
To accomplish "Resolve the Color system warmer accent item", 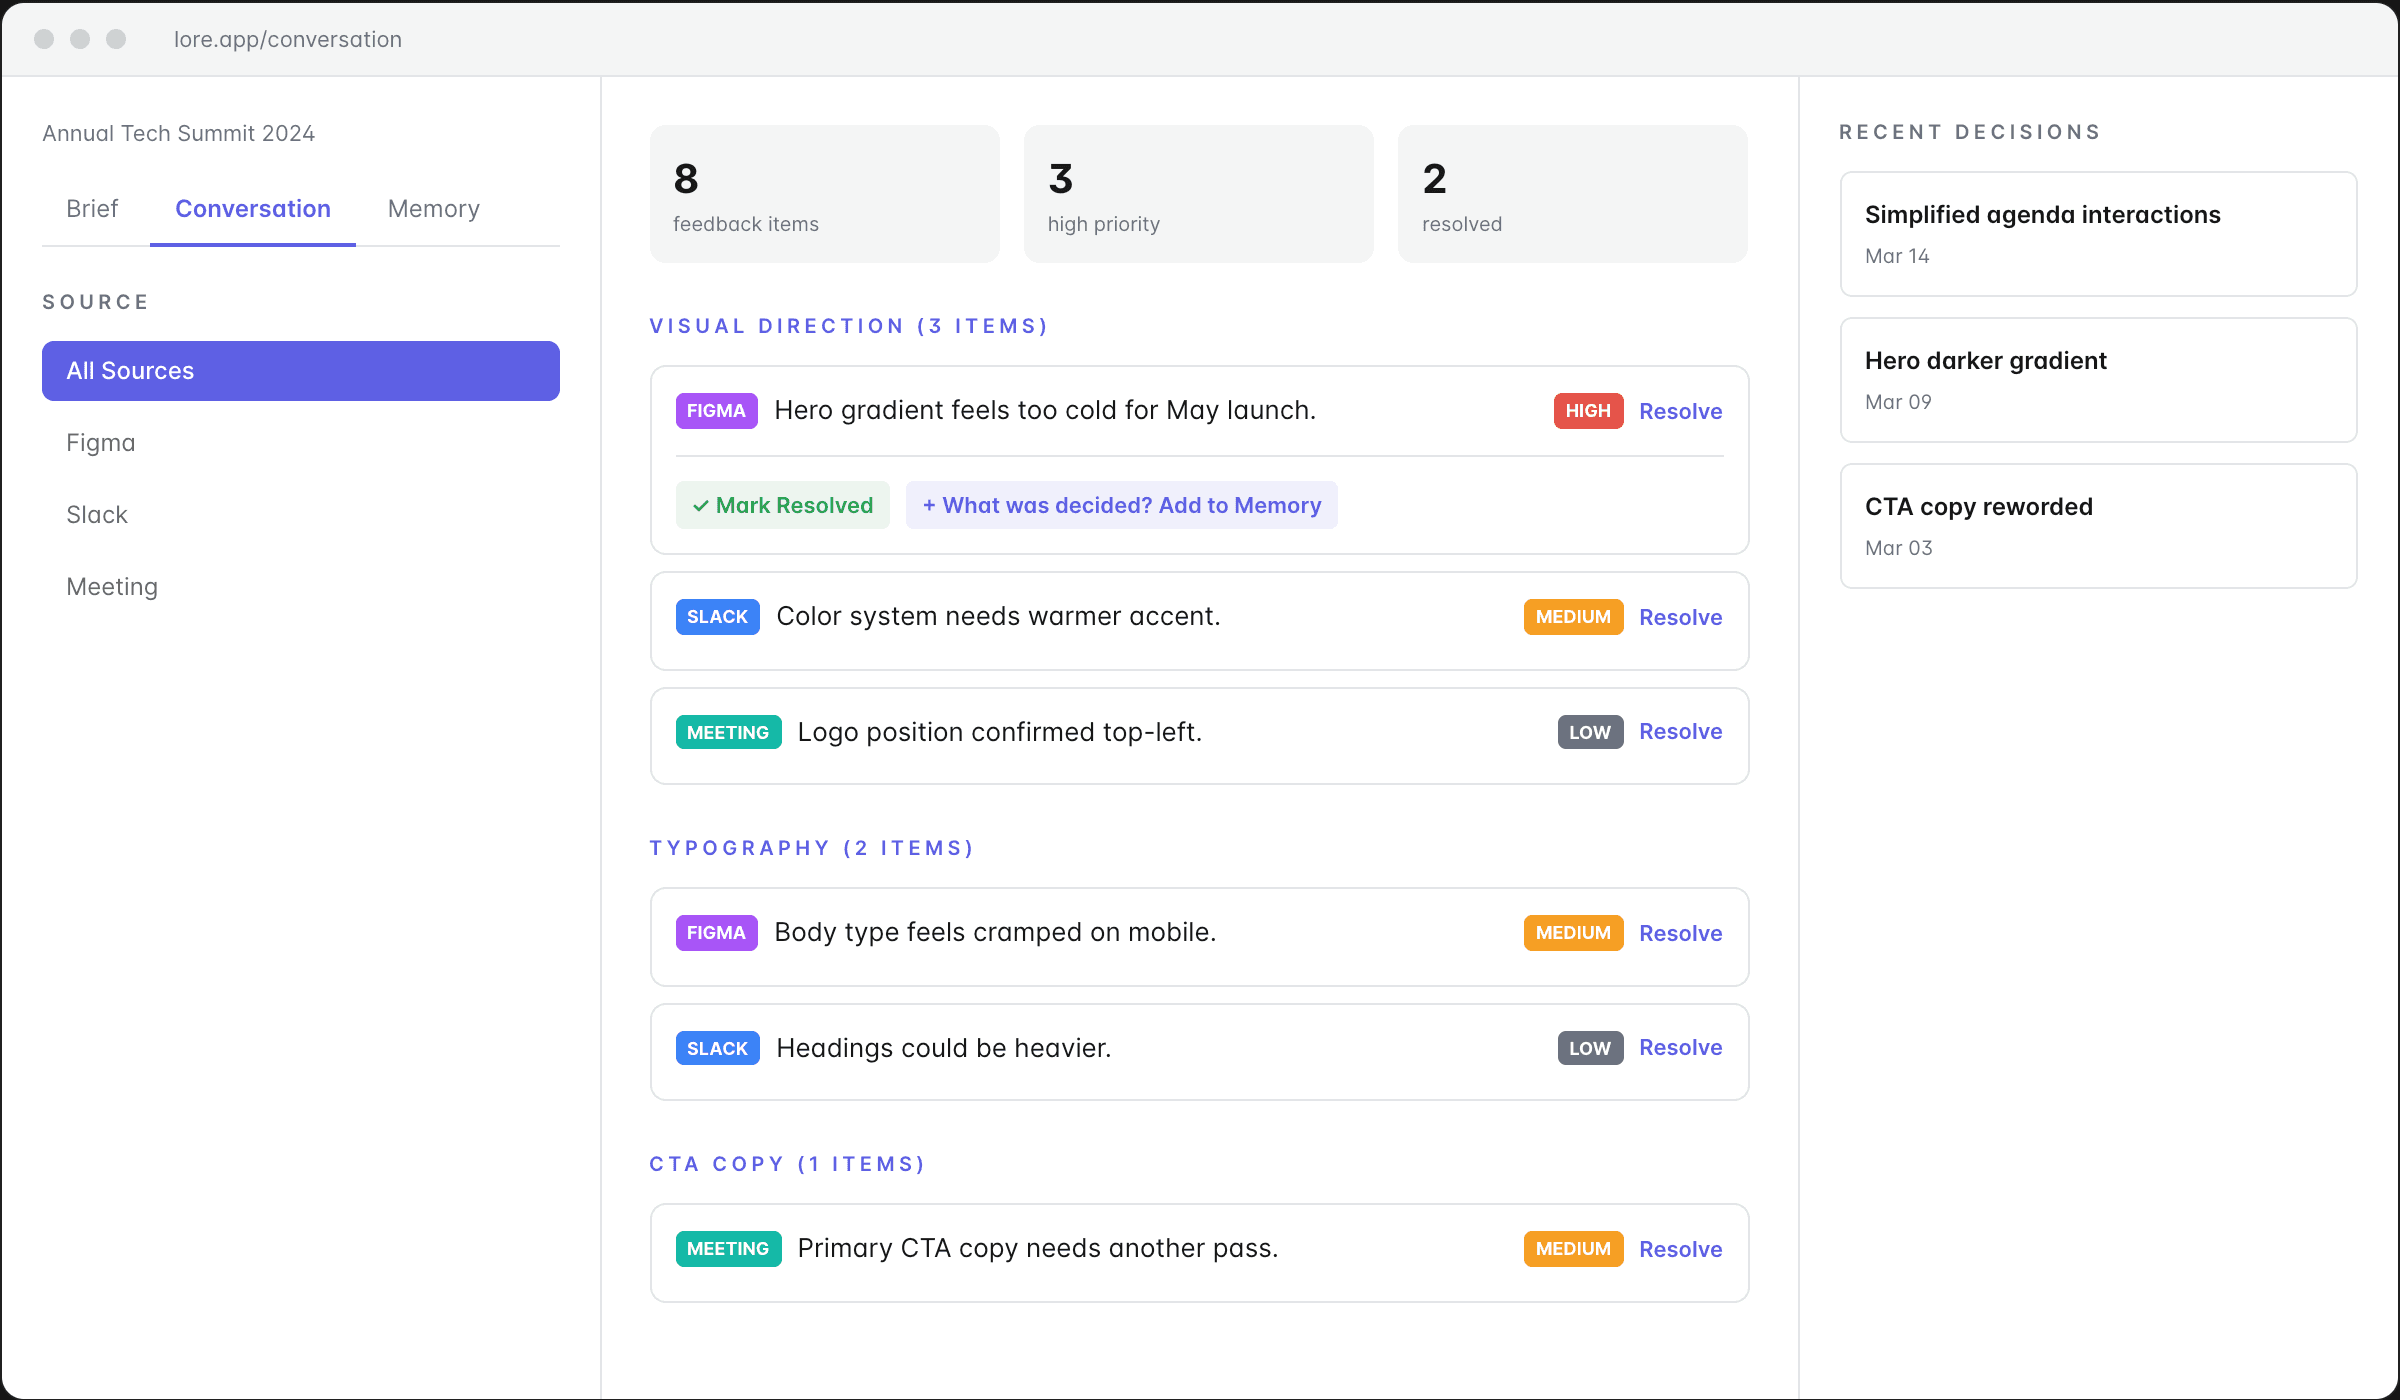I will (x=1680, y=617).
